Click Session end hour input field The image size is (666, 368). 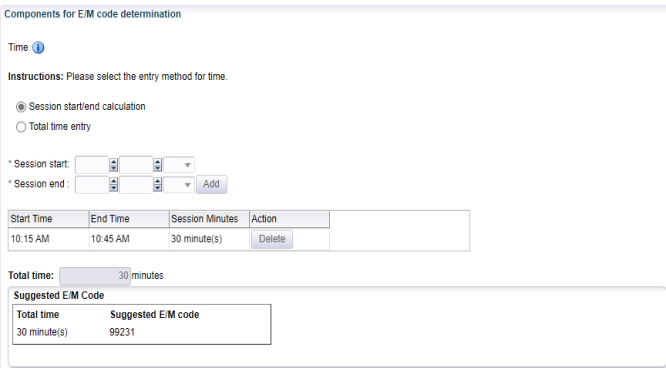pos(92,184)
